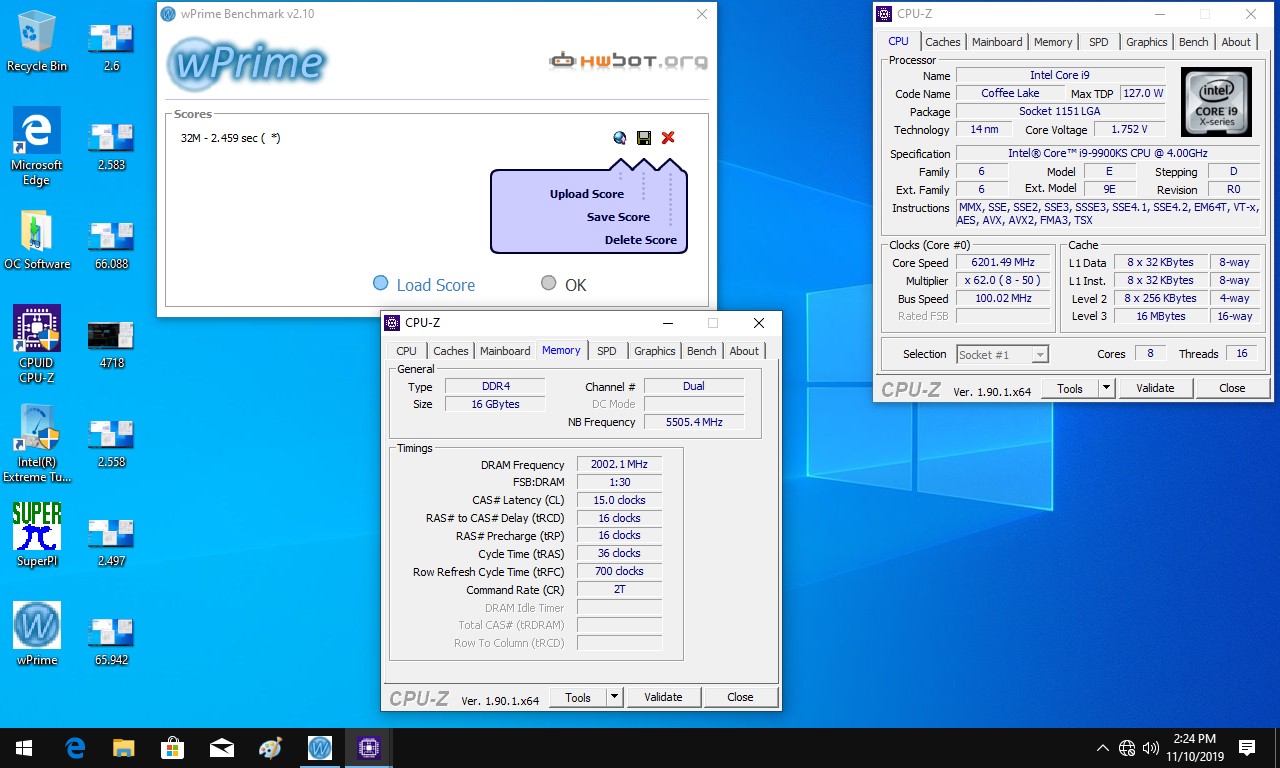The image size is (1280, 768).
Task: Select the 65.942 file on desktop
Action: point(111,641)
